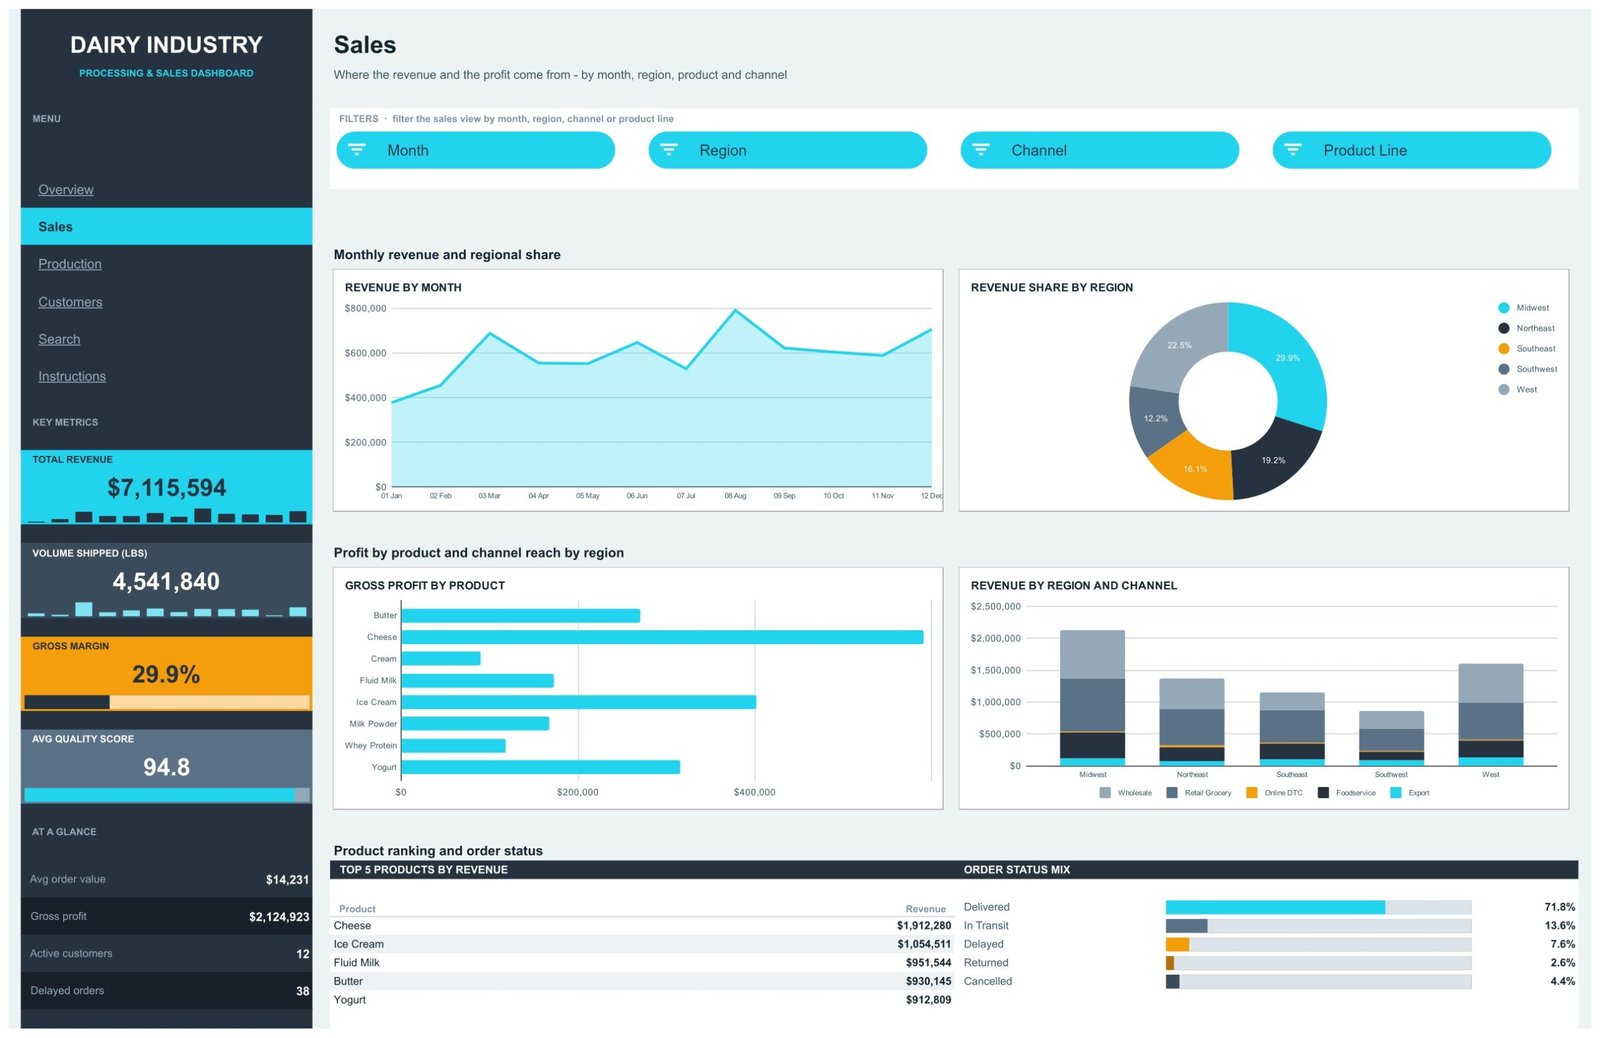Click the Foodservice legend swatch

pos(1323,793)
